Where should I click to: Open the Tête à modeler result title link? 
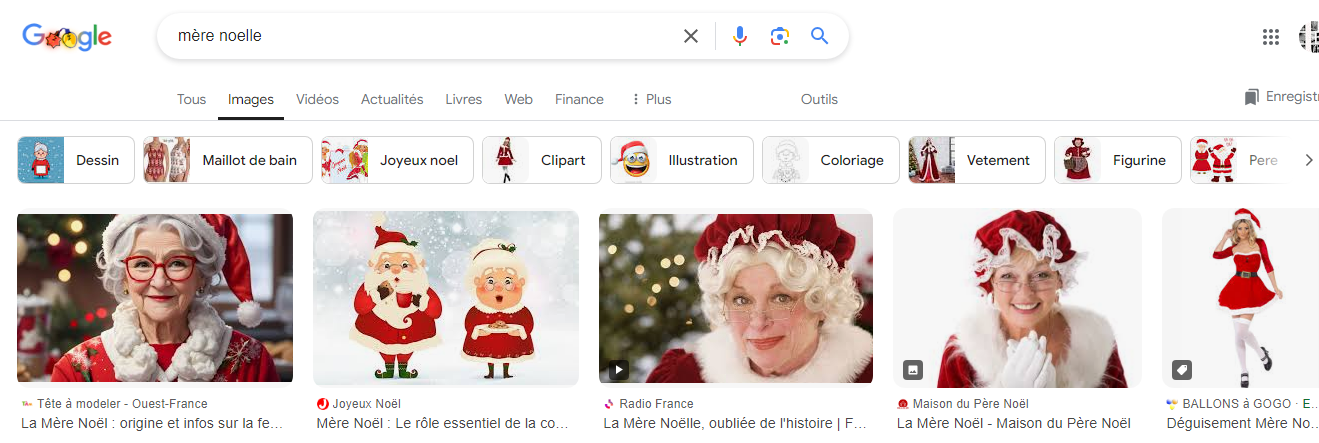(x=153, y=423)
